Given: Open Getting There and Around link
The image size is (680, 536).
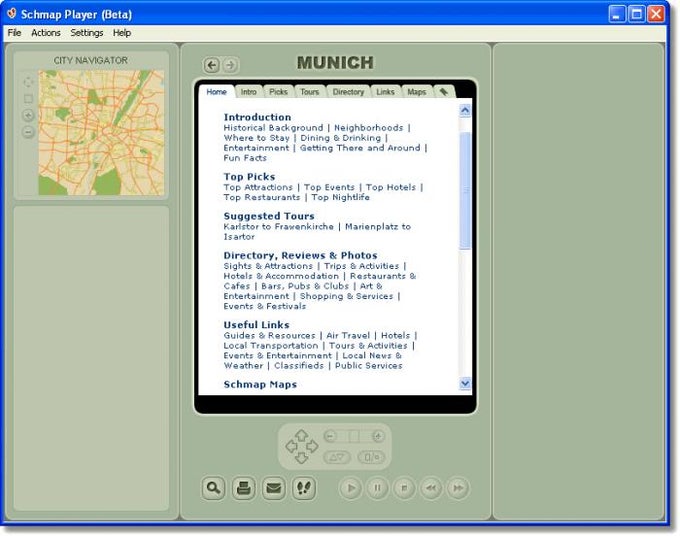Looking at the screenshot, I should 360,148.
